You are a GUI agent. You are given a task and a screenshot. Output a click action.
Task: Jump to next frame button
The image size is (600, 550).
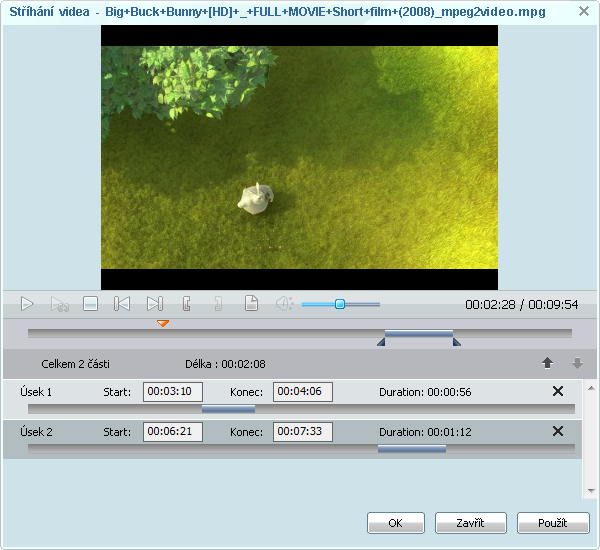[x=155, y=304]
